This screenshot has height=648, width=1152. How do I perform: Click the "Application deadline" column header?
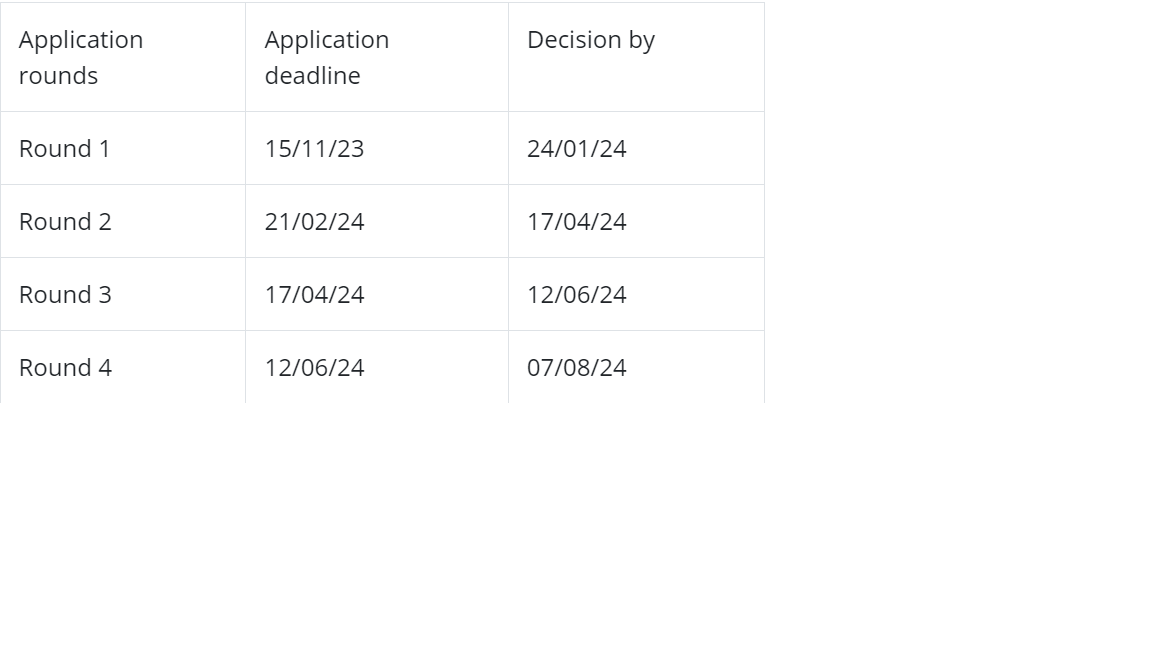326,57
